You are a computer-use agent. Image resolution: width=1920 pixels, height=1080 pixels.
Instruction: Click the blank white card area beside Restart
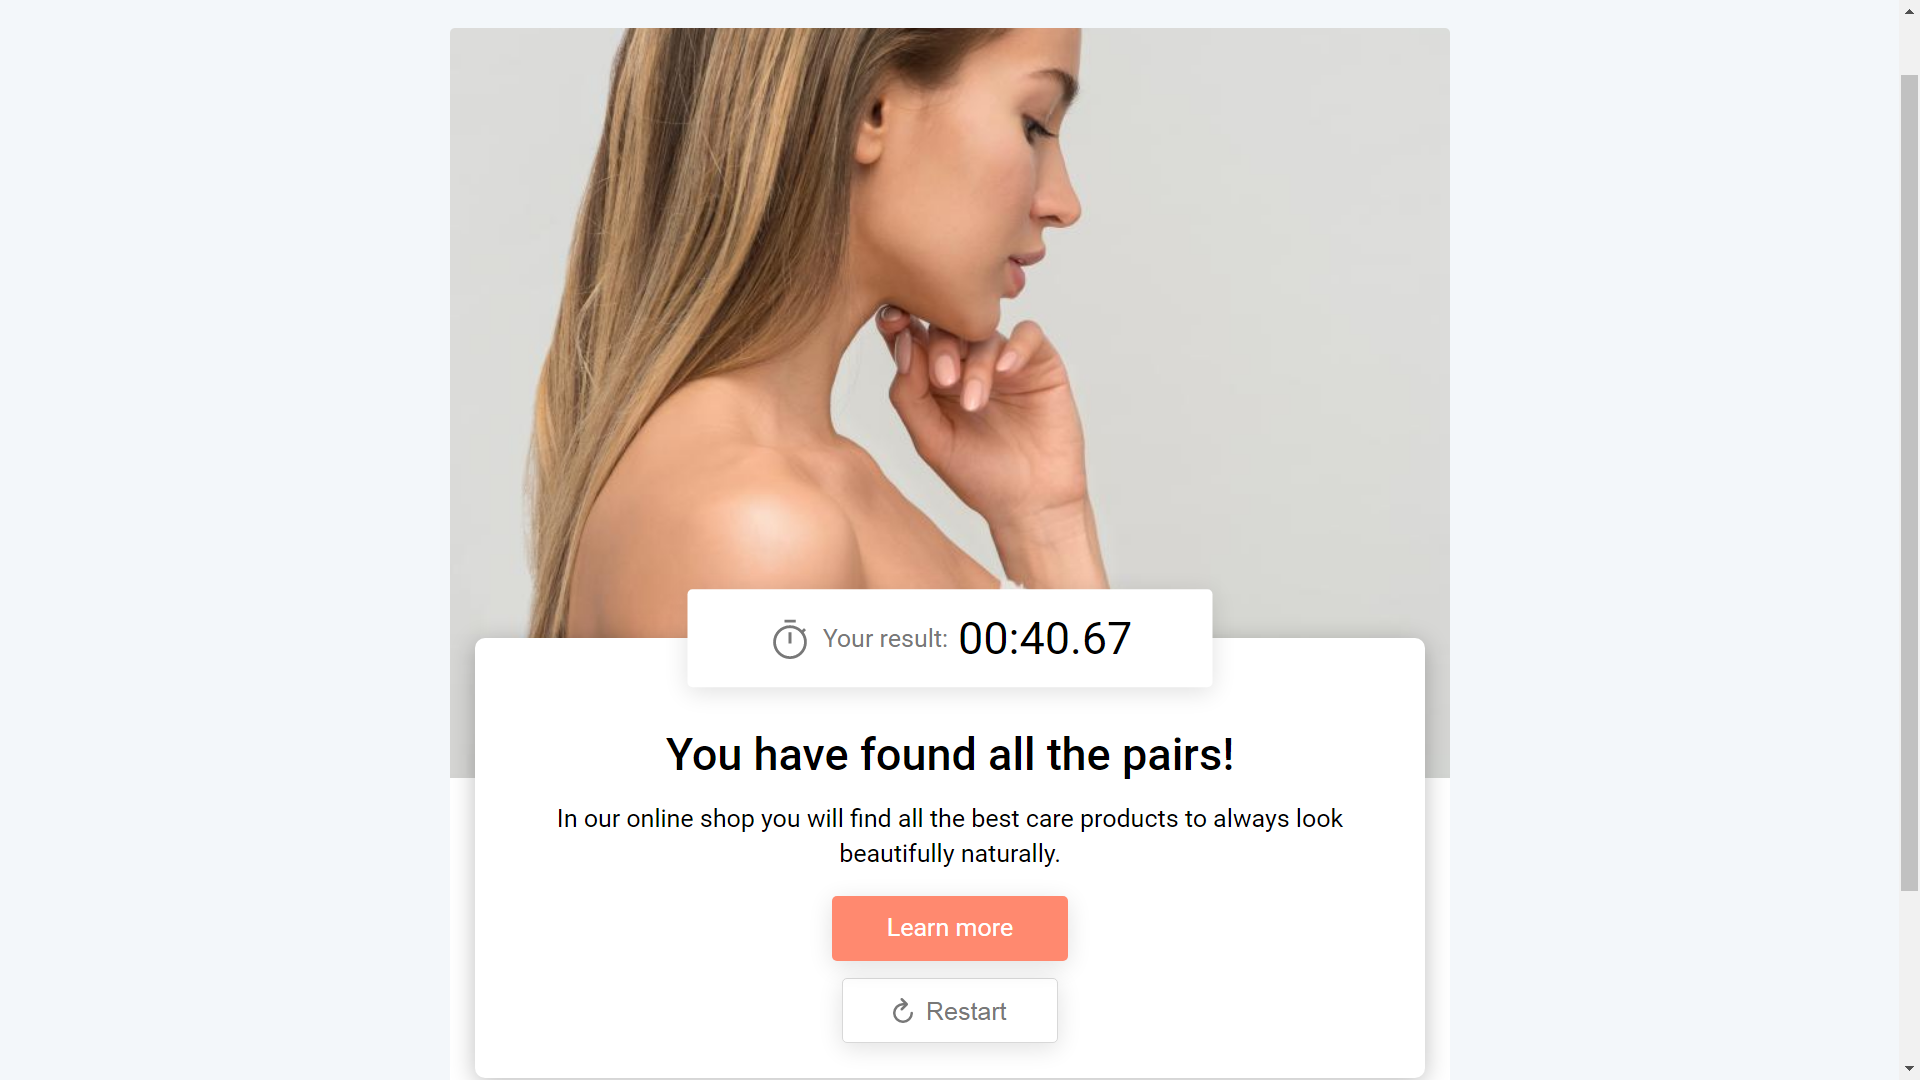pyautogui.click(x=1240, y=1010)
